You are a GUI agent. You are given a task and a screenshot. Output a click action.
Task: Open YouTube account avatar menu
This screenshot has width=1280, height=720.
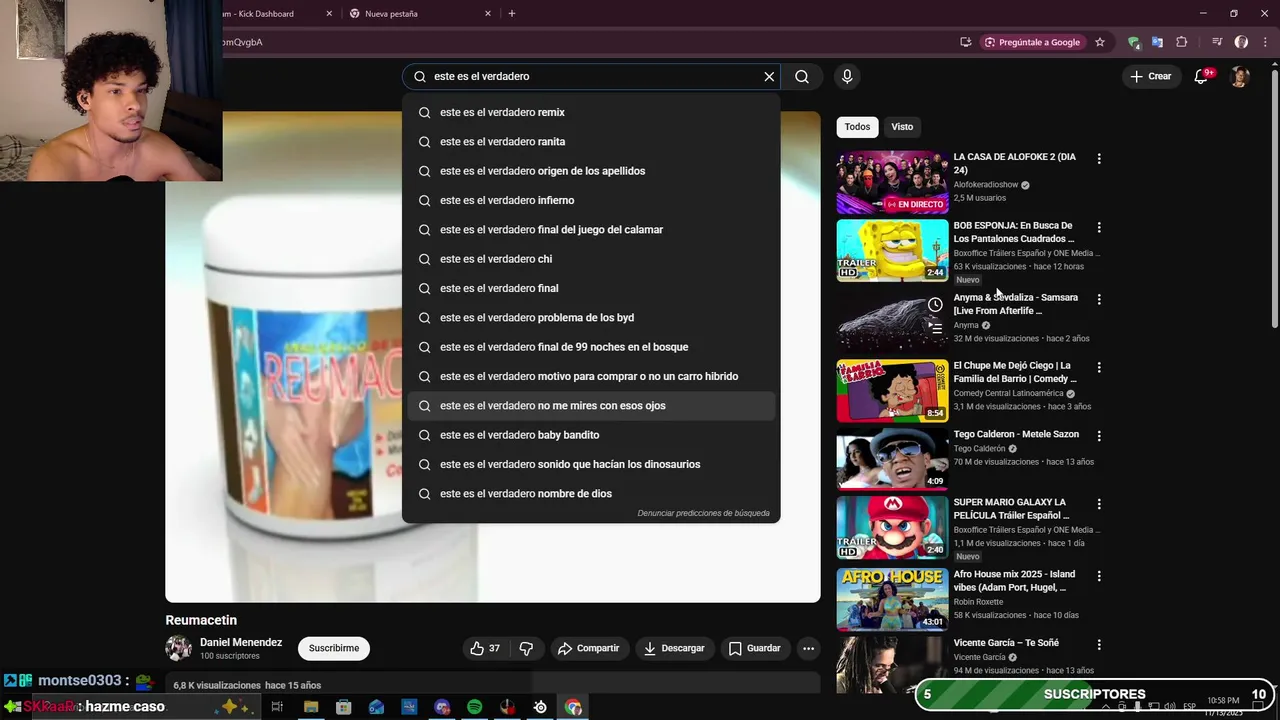click(x=1240, y=76)
